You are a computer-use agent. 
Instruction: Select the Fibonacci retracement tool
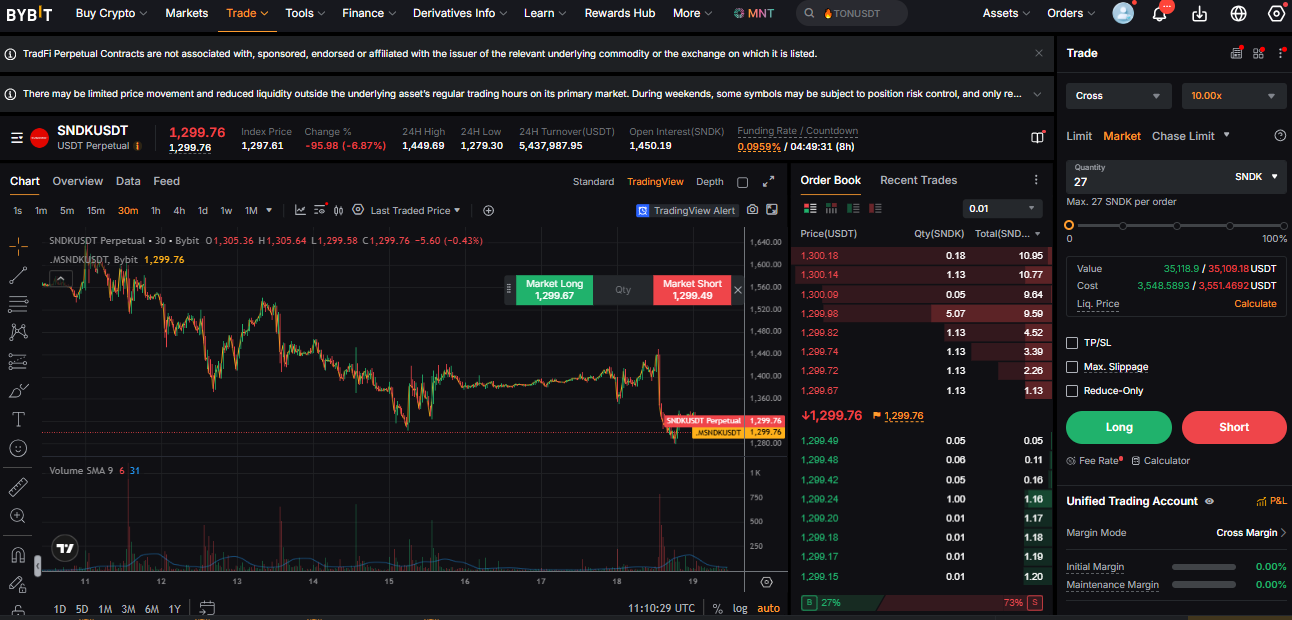[x=18, y=304]
